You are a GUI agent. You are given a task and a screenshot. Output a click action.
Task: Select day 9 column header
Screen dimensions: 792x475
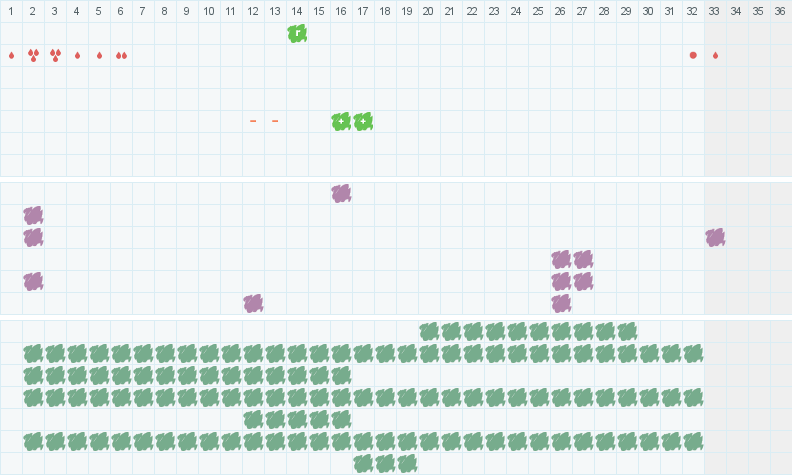pos(186,11)
